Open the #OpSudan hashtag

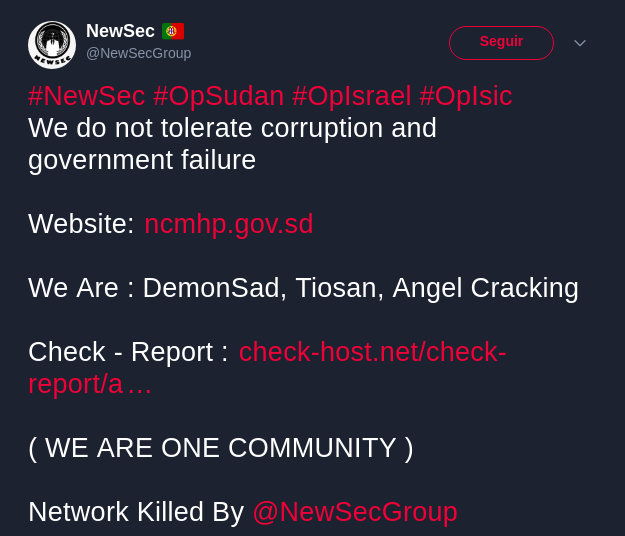tap(218, 96)
